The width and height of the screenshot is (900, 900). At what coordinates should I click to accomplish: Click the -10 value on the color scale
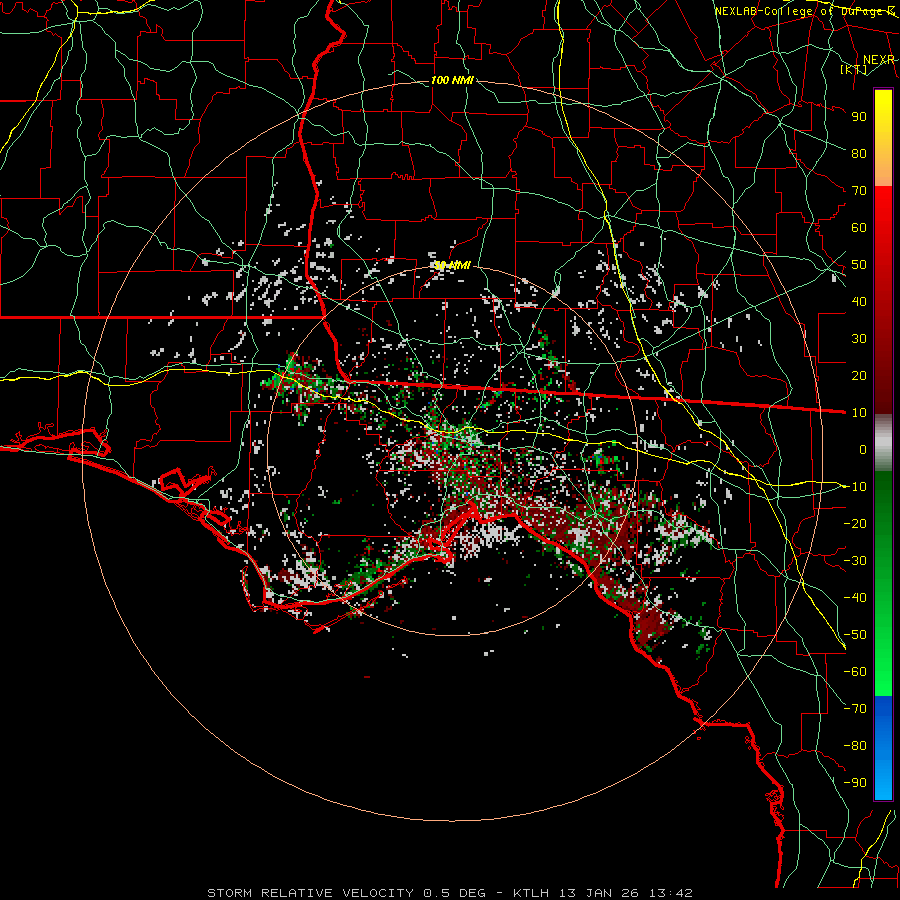coord(855,487)
